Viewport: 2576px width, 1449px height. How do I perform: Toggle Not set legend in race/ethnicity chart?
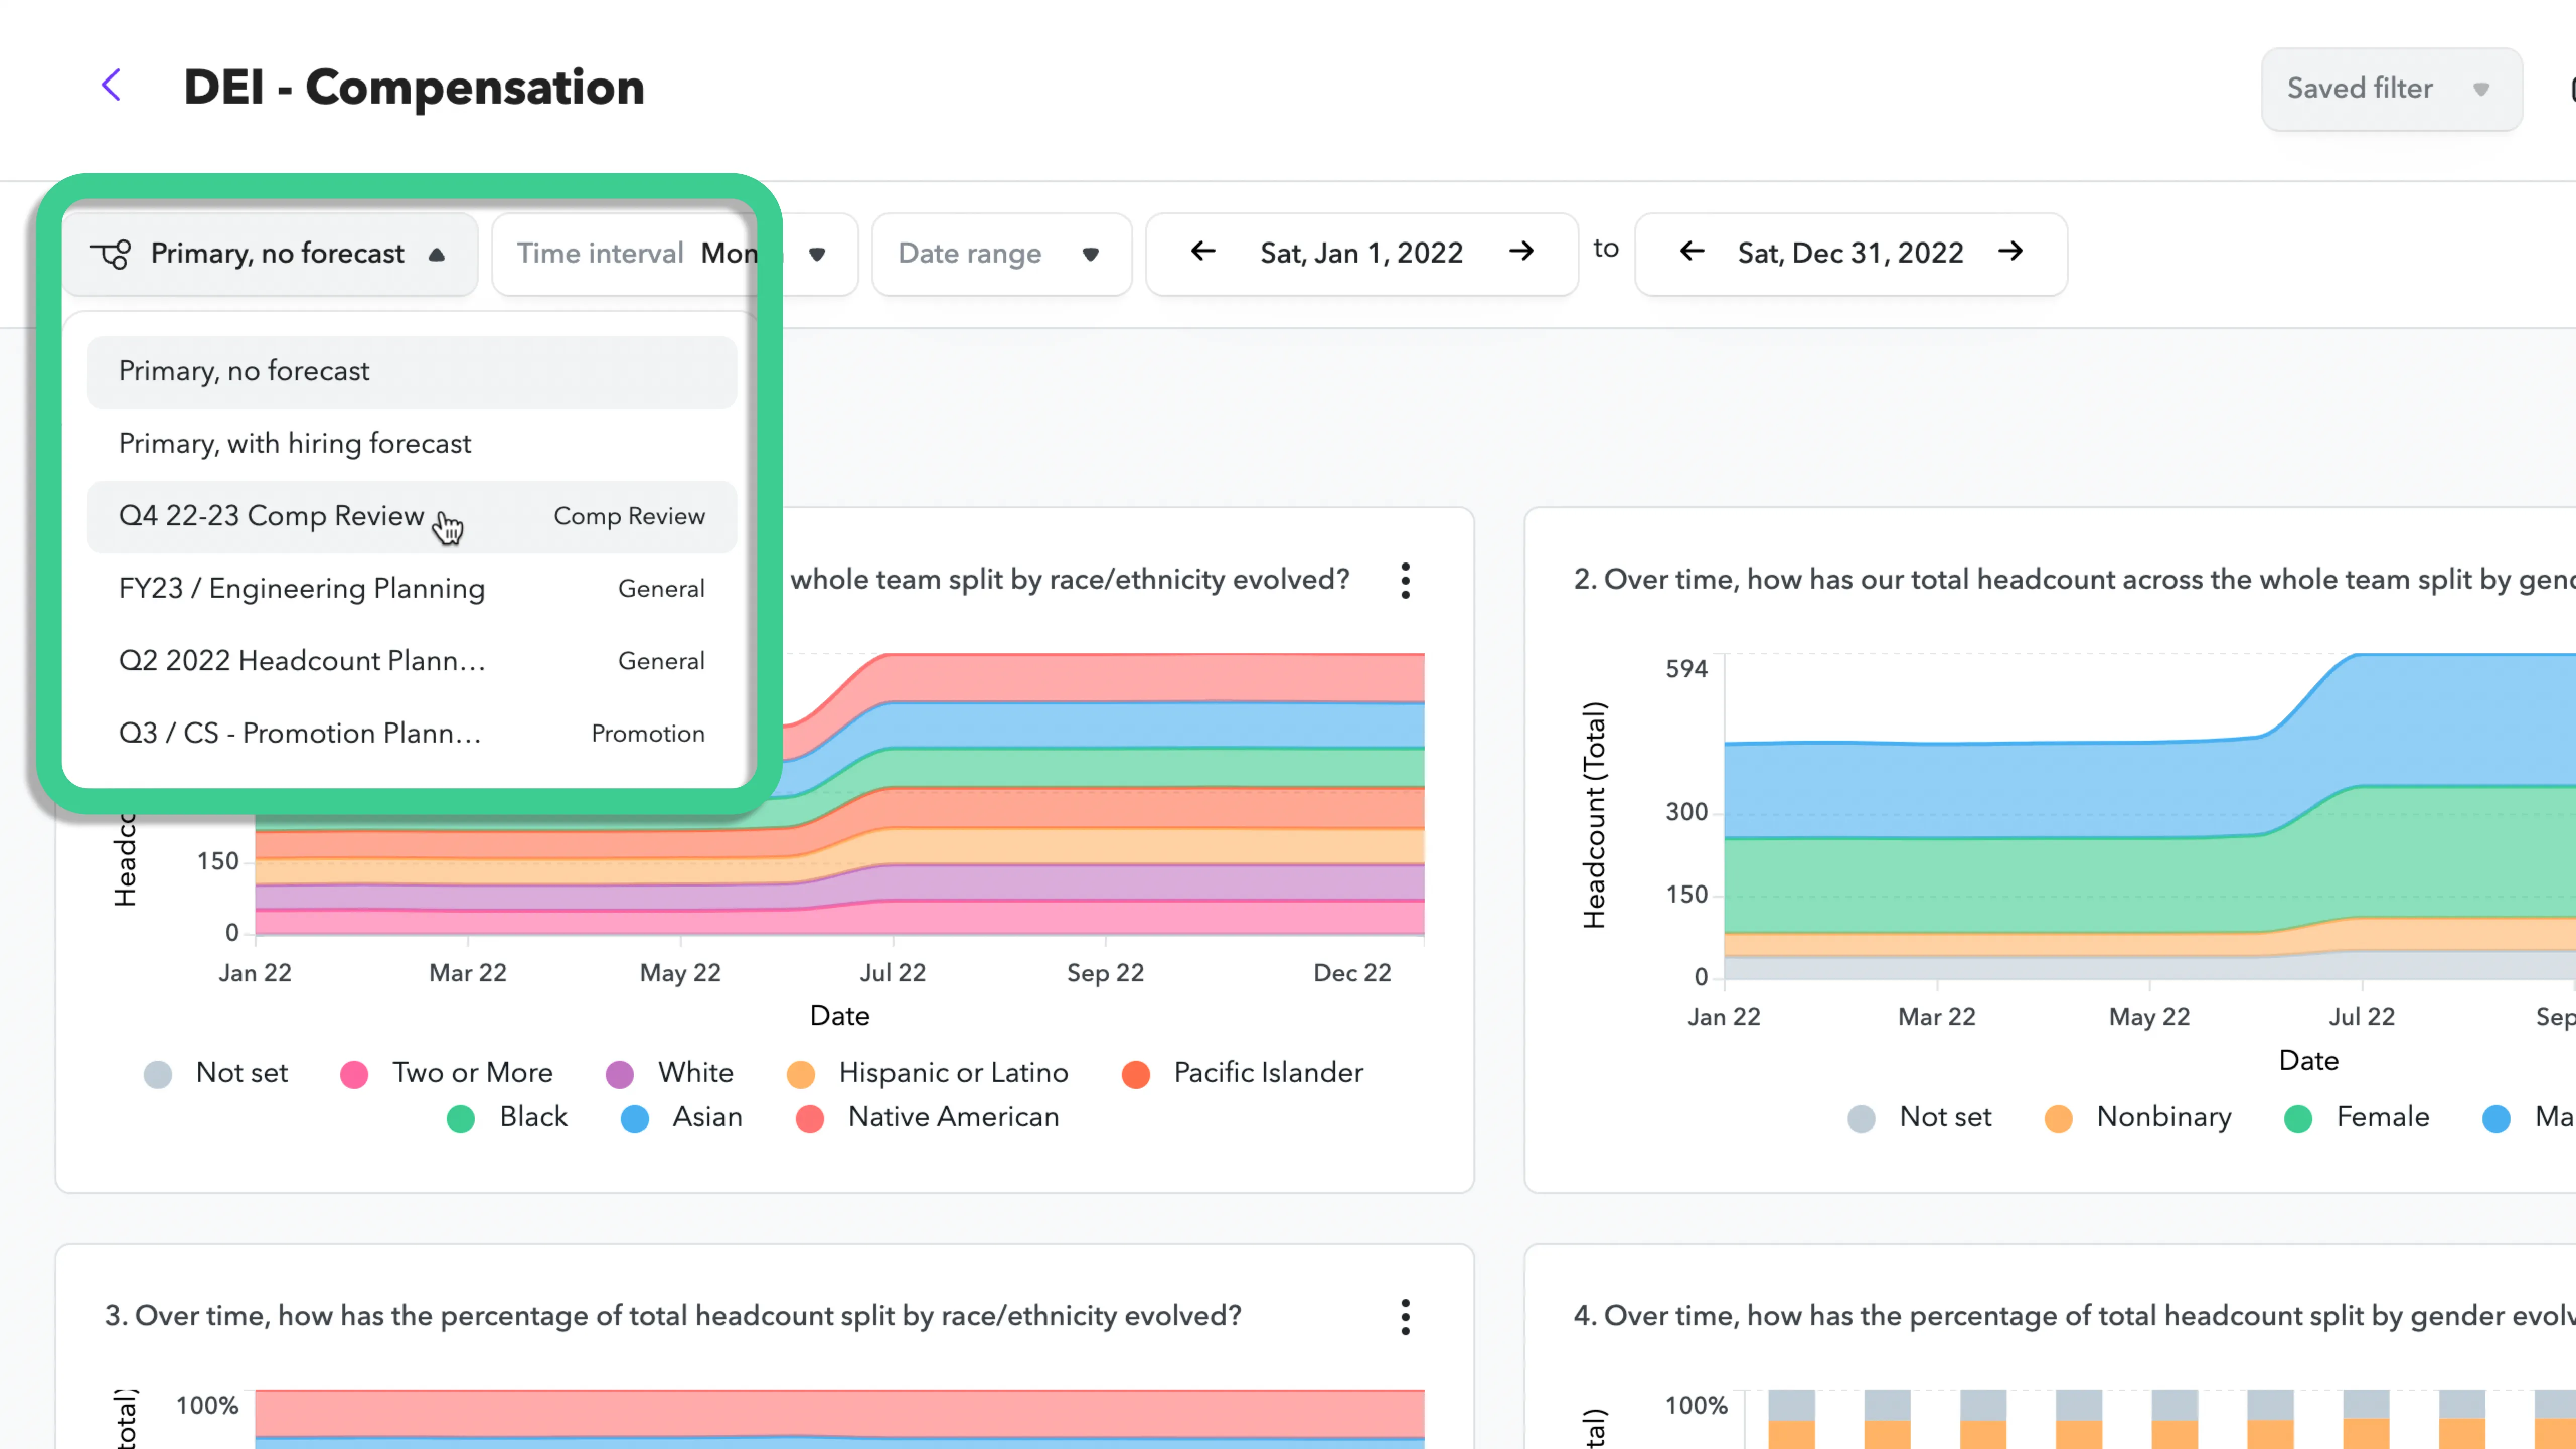coord(158,1074)
